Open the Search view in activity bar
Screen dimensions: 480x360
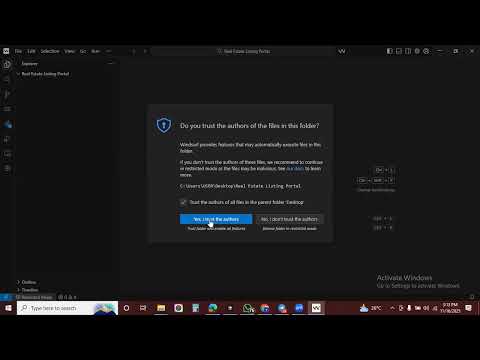tap(7, 79)
